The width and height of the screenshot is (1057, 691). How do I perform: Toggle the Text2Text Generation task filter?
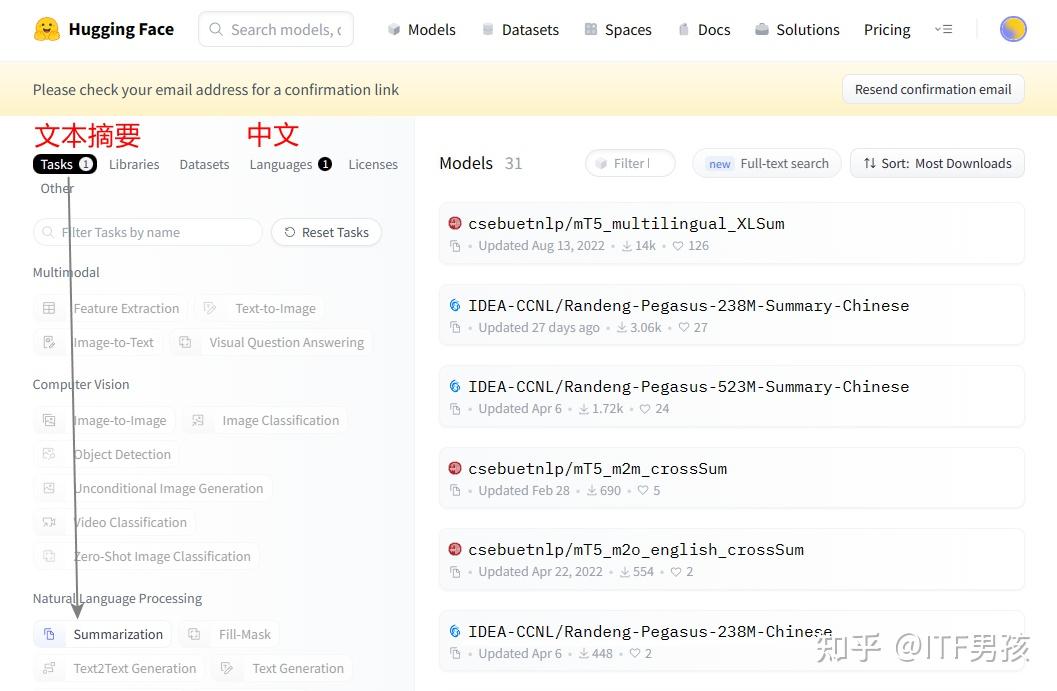click(119, 668)
